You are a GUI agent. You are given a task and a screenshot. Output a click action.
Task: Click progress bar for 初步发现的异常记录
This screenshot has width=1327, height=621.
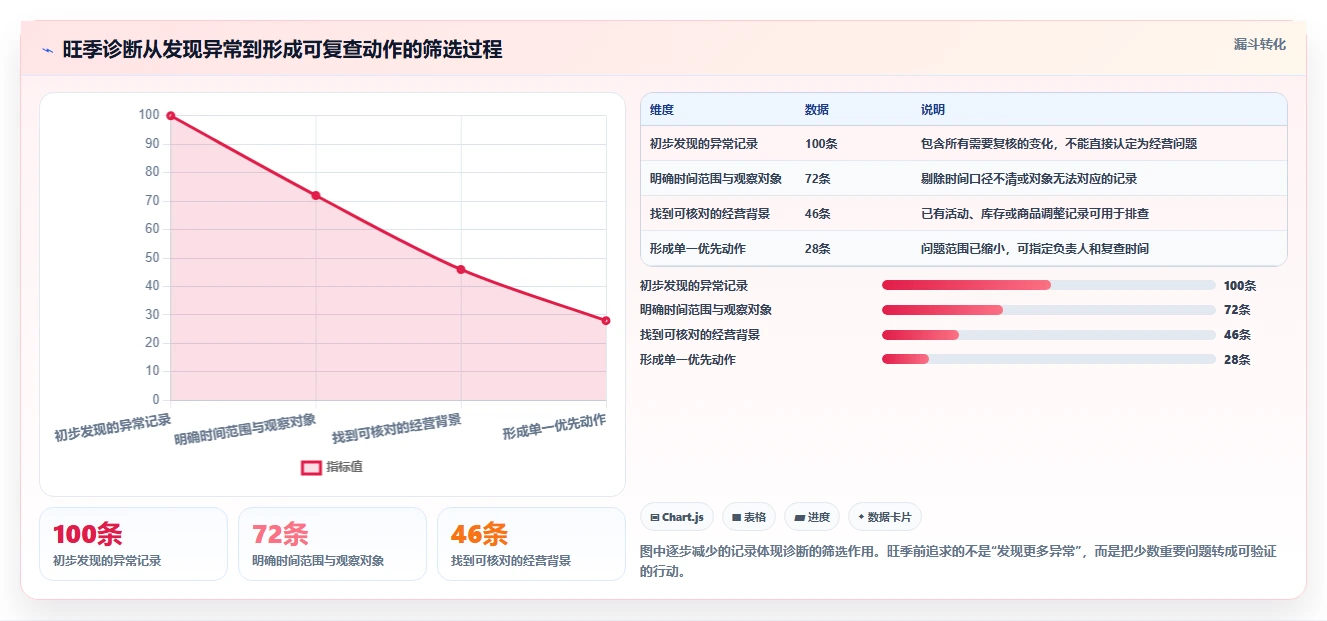(1048, 285)
